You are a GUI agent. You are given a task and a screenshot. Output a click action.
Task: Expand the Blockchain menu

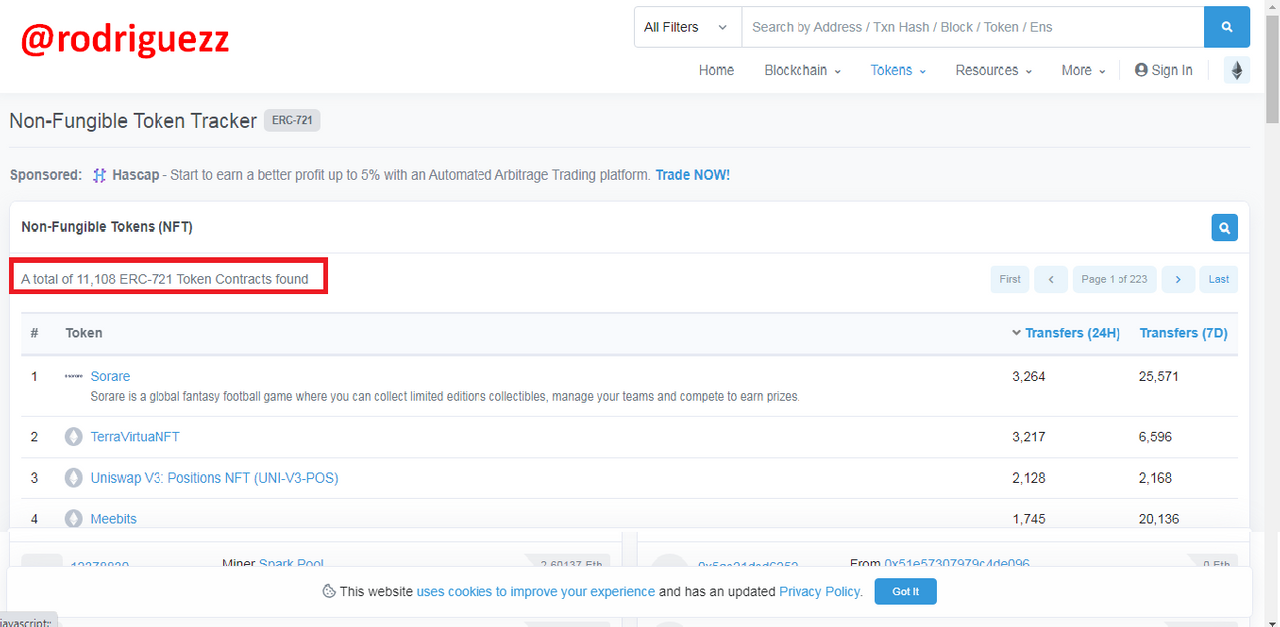[802, 70]
